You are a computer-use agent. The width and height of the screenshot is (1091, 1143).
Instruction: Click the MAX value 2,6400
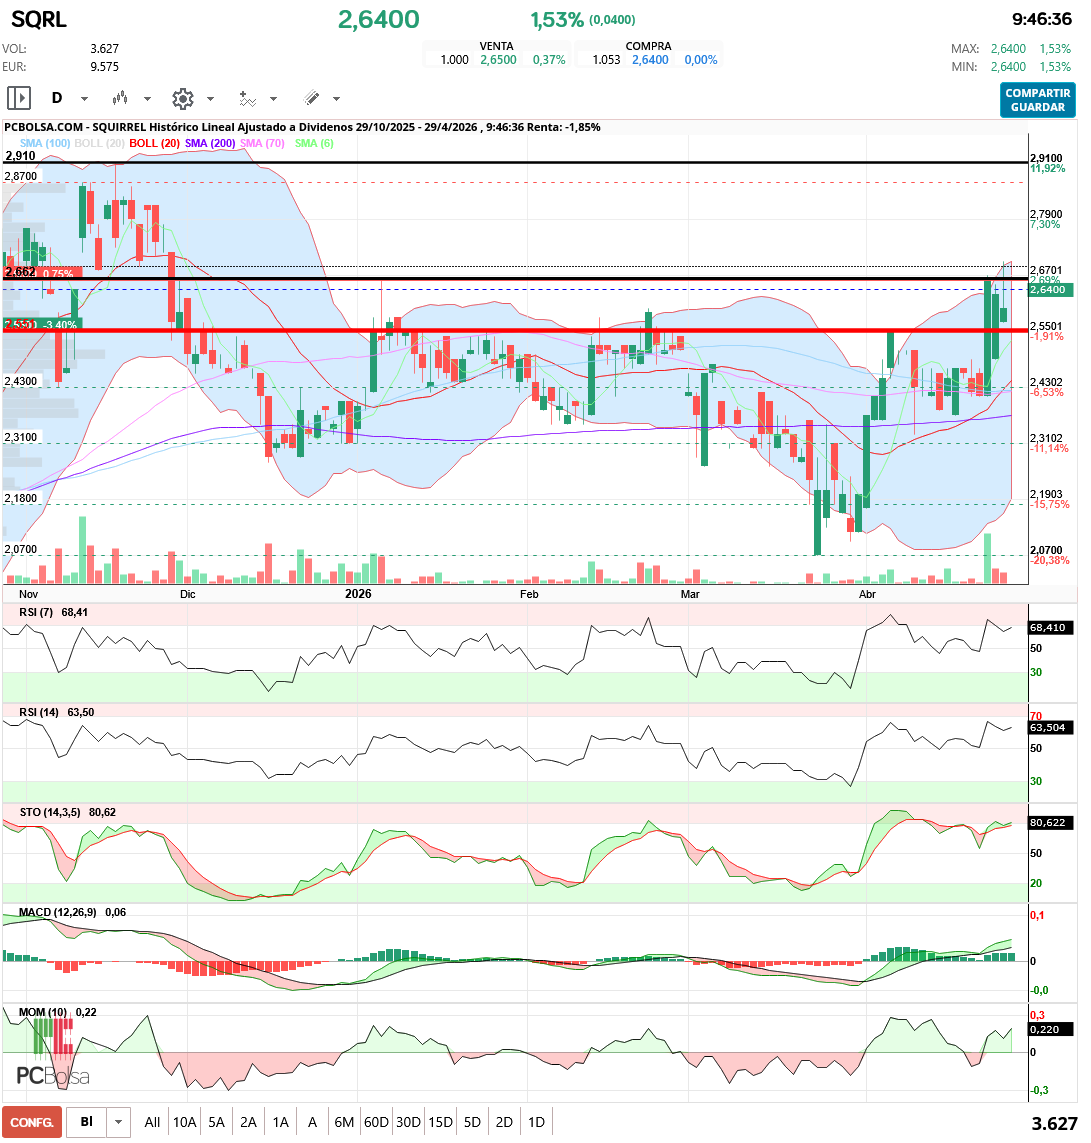coord(1008,49)
